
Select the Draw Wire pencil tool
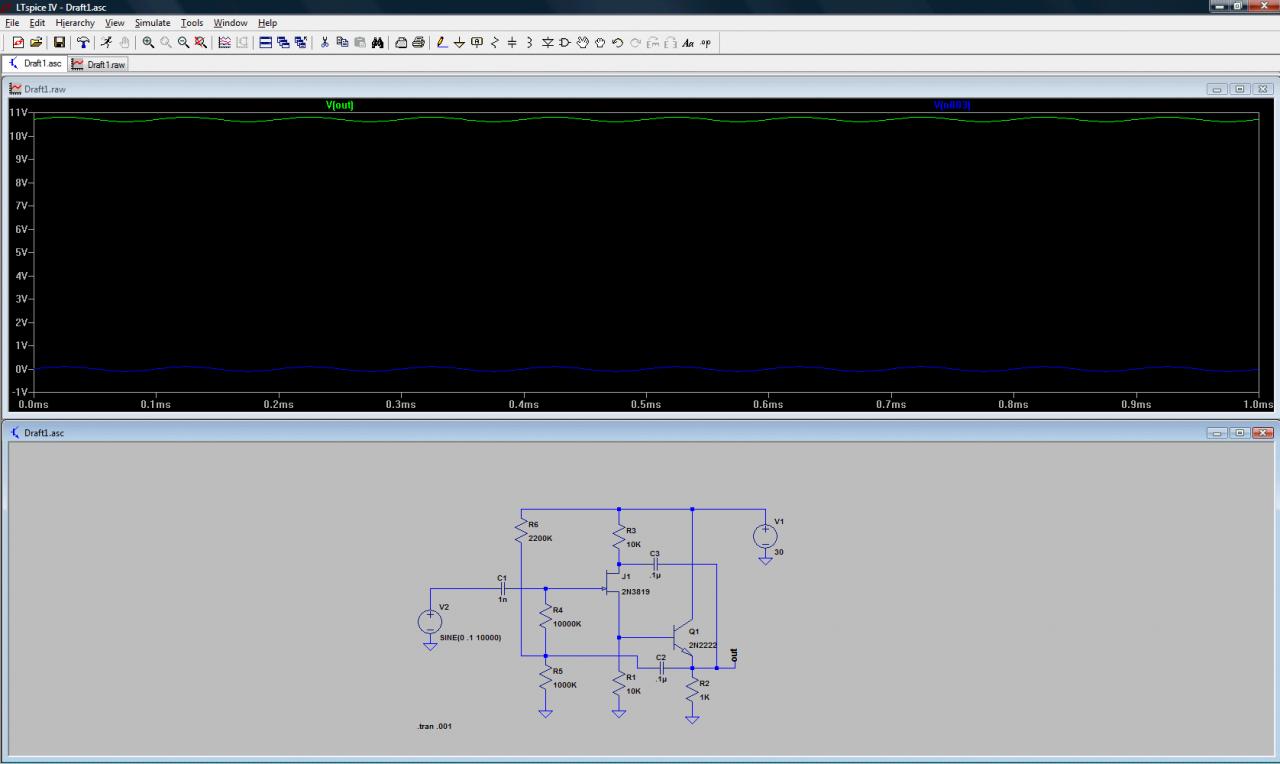442,42
